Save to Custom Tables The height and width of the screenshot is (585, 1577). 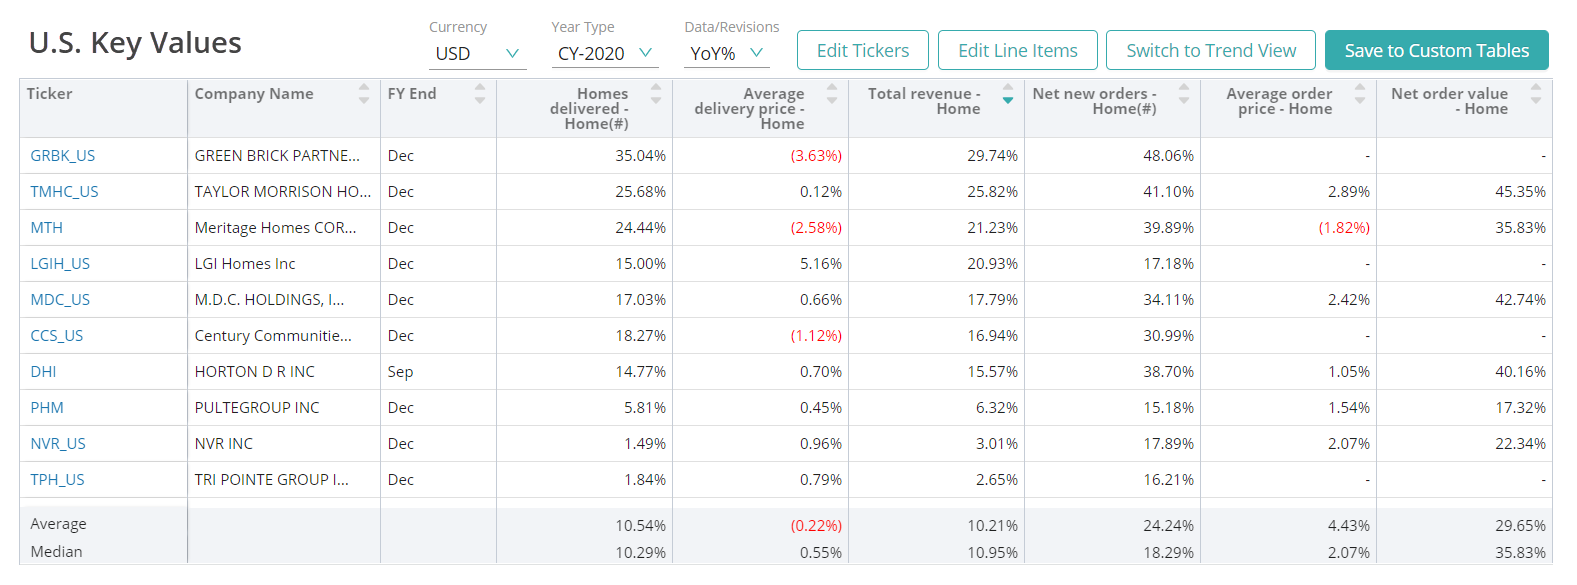point(1436,50)
